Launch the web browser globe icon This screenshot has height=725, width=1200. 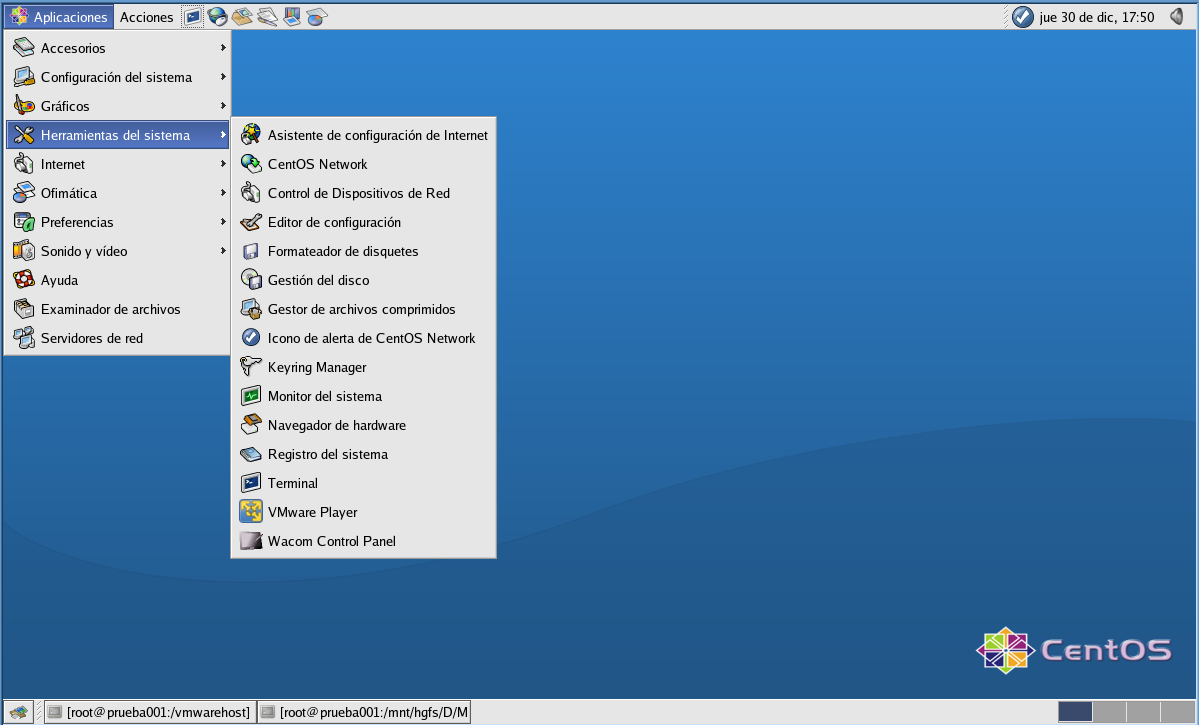(217, 17)
